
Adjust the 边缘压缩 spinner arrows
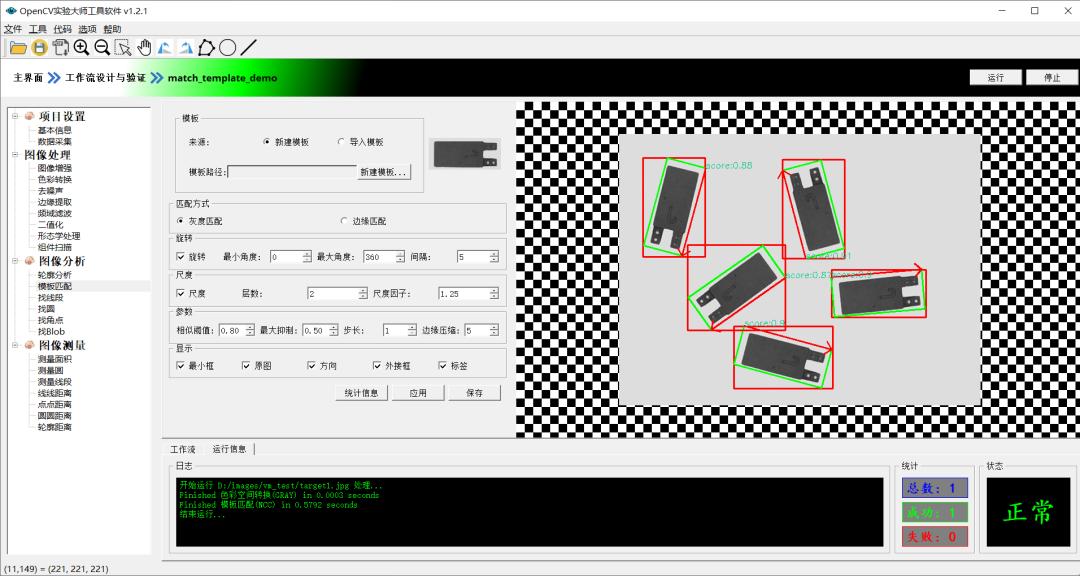(x=494, y=330)
